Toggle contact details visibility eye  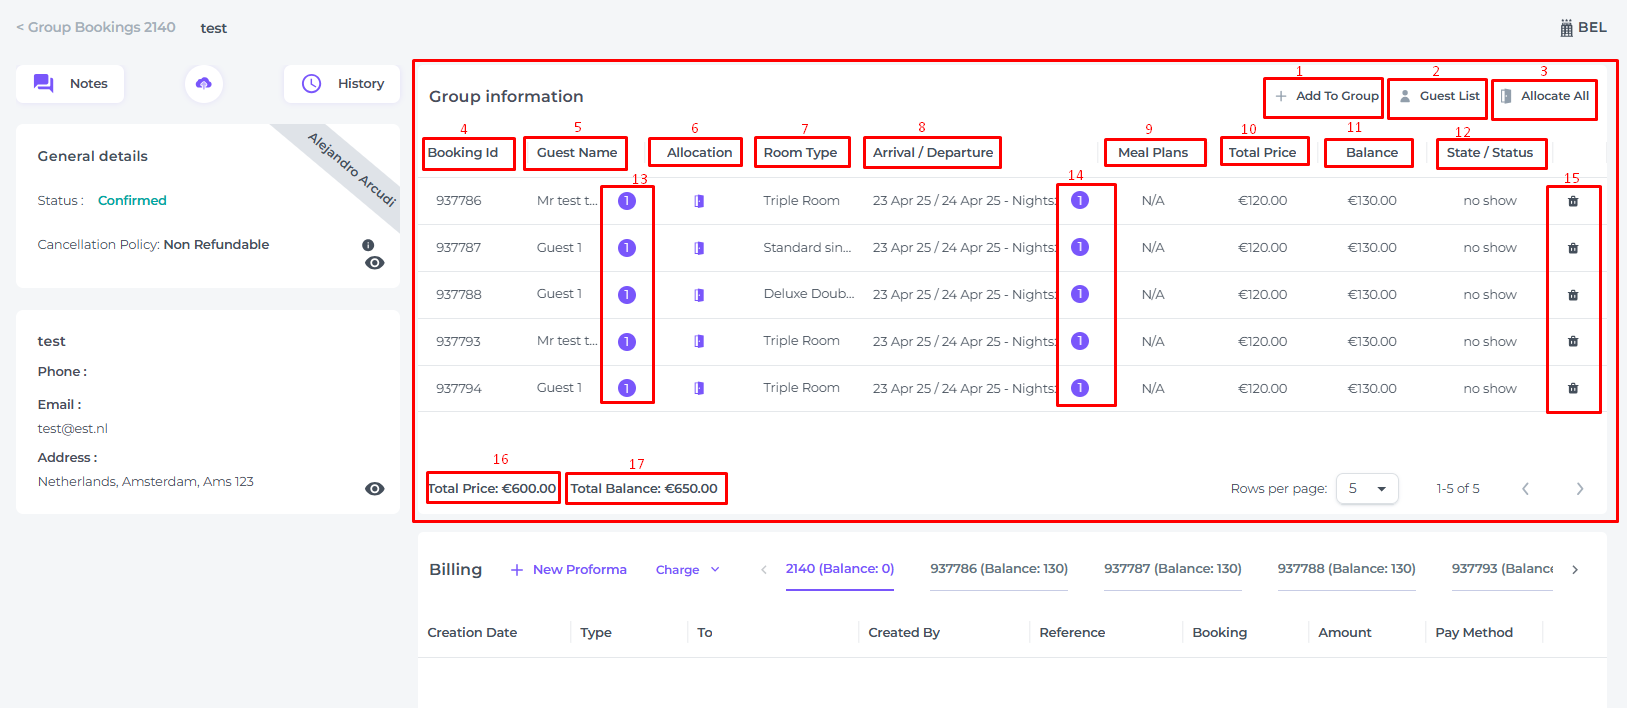click(x=375, y=489)
